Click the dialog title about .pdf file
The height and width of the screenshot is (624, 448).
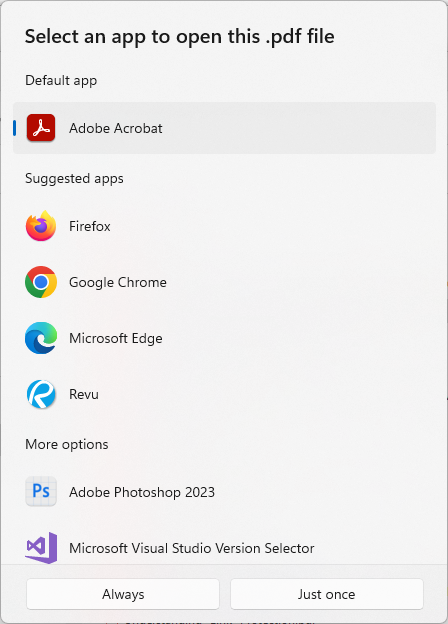179,37
